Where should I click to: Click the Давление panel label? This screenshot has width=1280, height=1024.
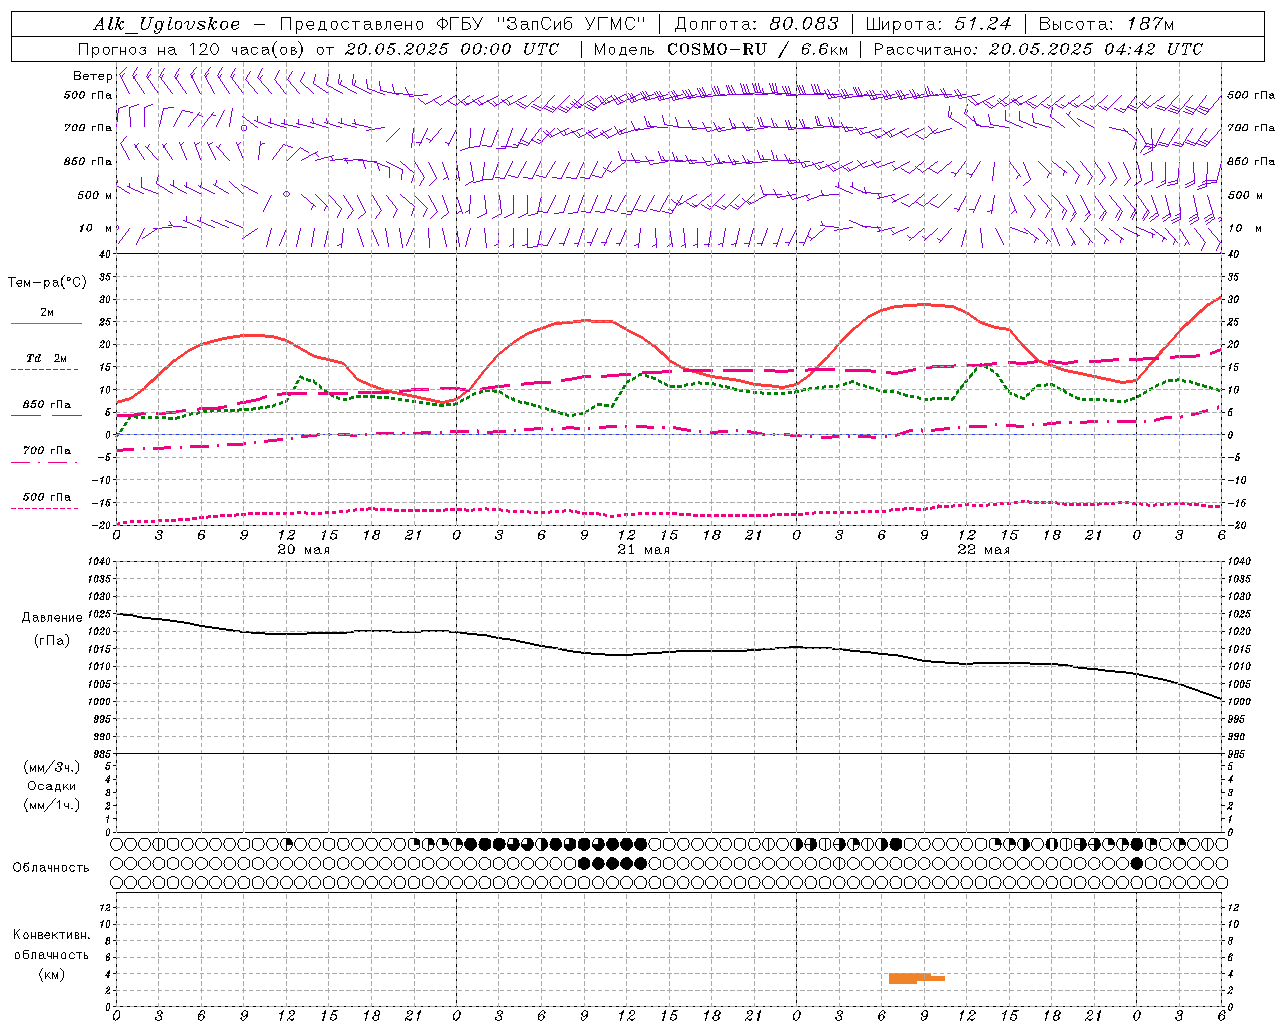[x=52, y=618]
